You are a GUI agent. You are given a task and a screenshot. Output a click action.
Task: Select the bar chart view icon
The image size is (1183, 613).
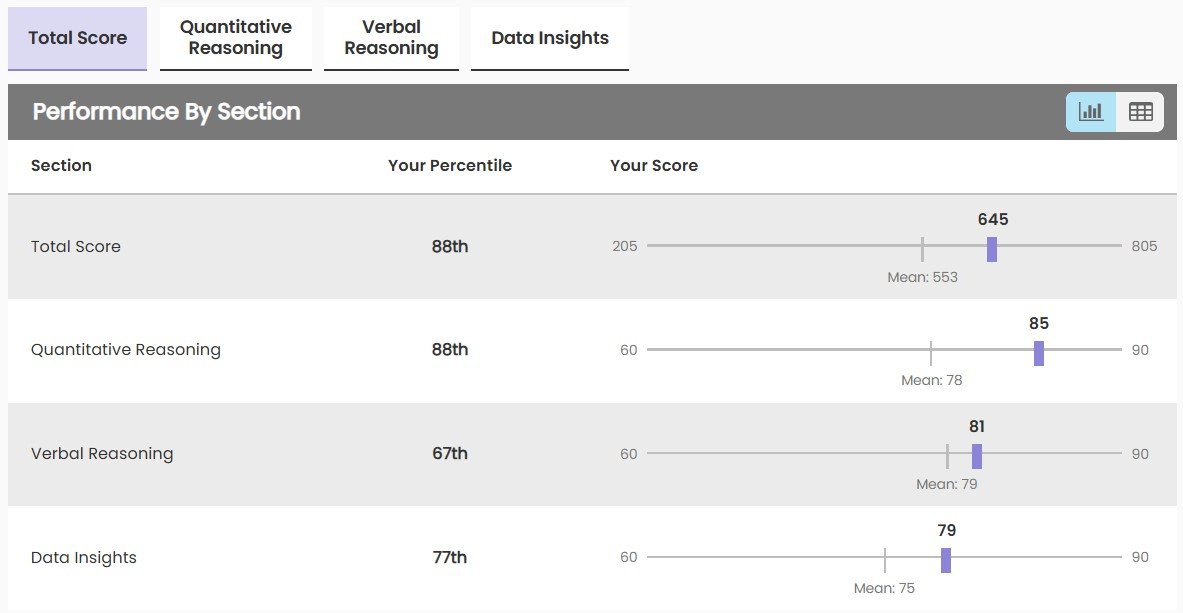click(1090, 112)
